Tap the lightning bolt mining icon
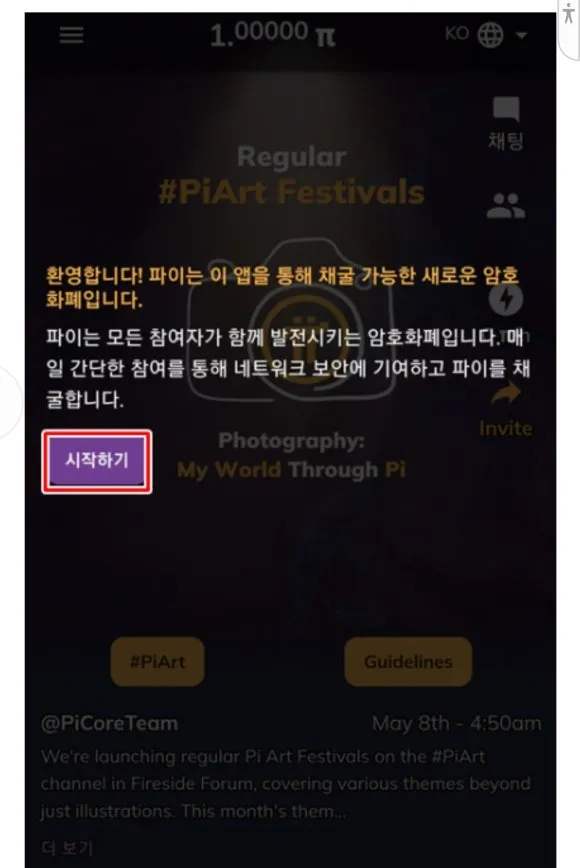This screenshot has width=580, height=868. pyautogui.click(x=506, y=299)
